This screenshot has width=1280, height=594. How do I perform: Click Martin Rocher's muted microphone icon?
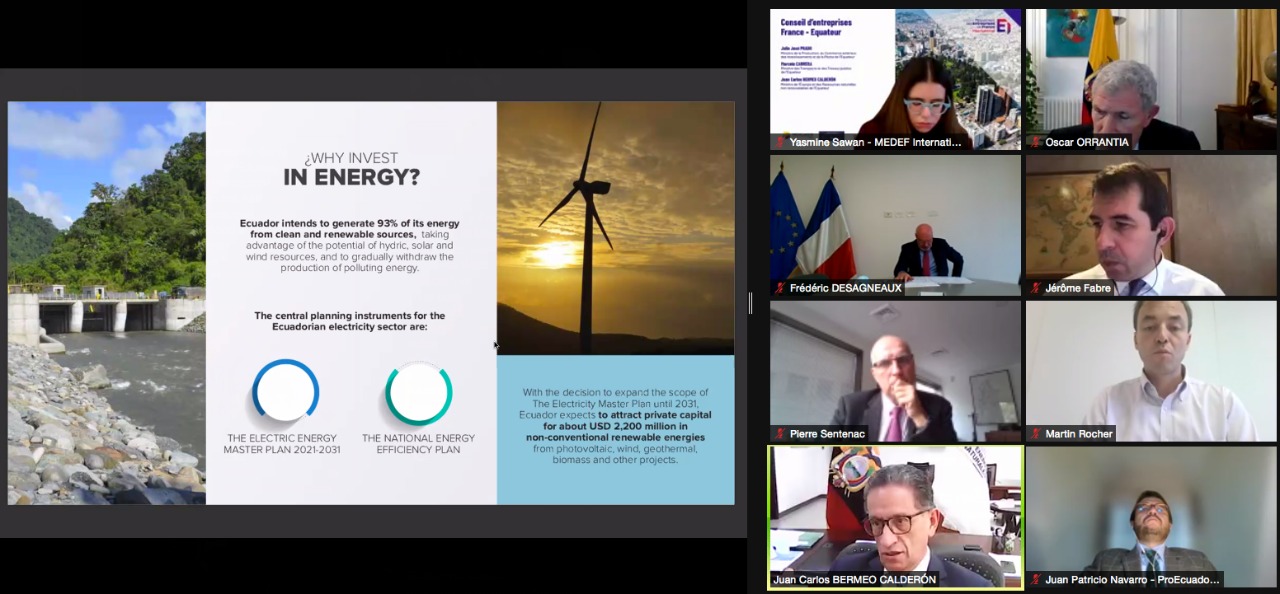click(x=1036, y=434)
